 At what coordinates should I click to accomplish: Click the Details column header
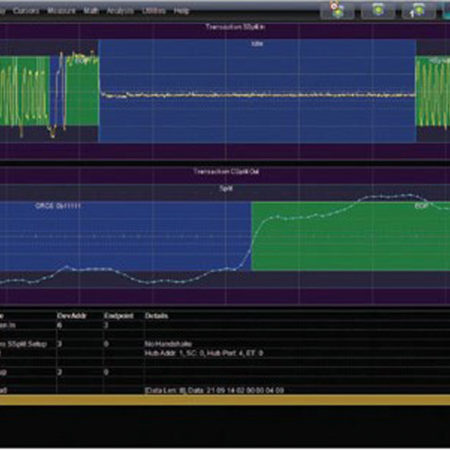click(156, 316)
